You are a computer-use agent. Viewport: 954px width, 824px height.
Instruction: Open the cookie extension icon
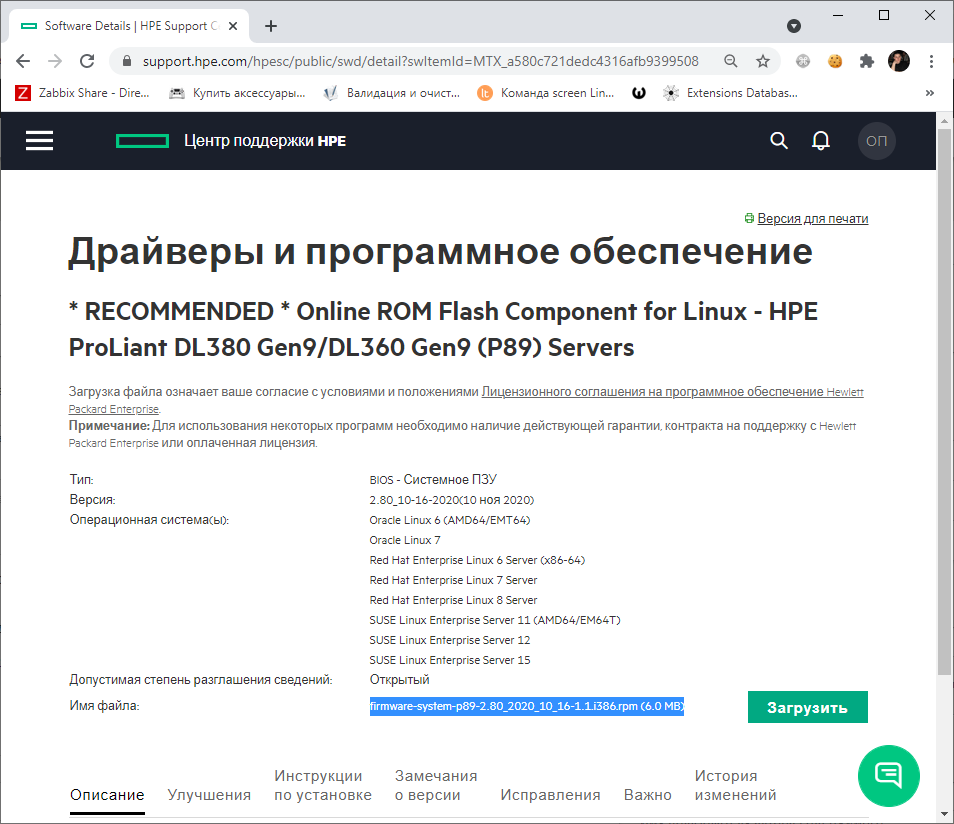(835, 61)
